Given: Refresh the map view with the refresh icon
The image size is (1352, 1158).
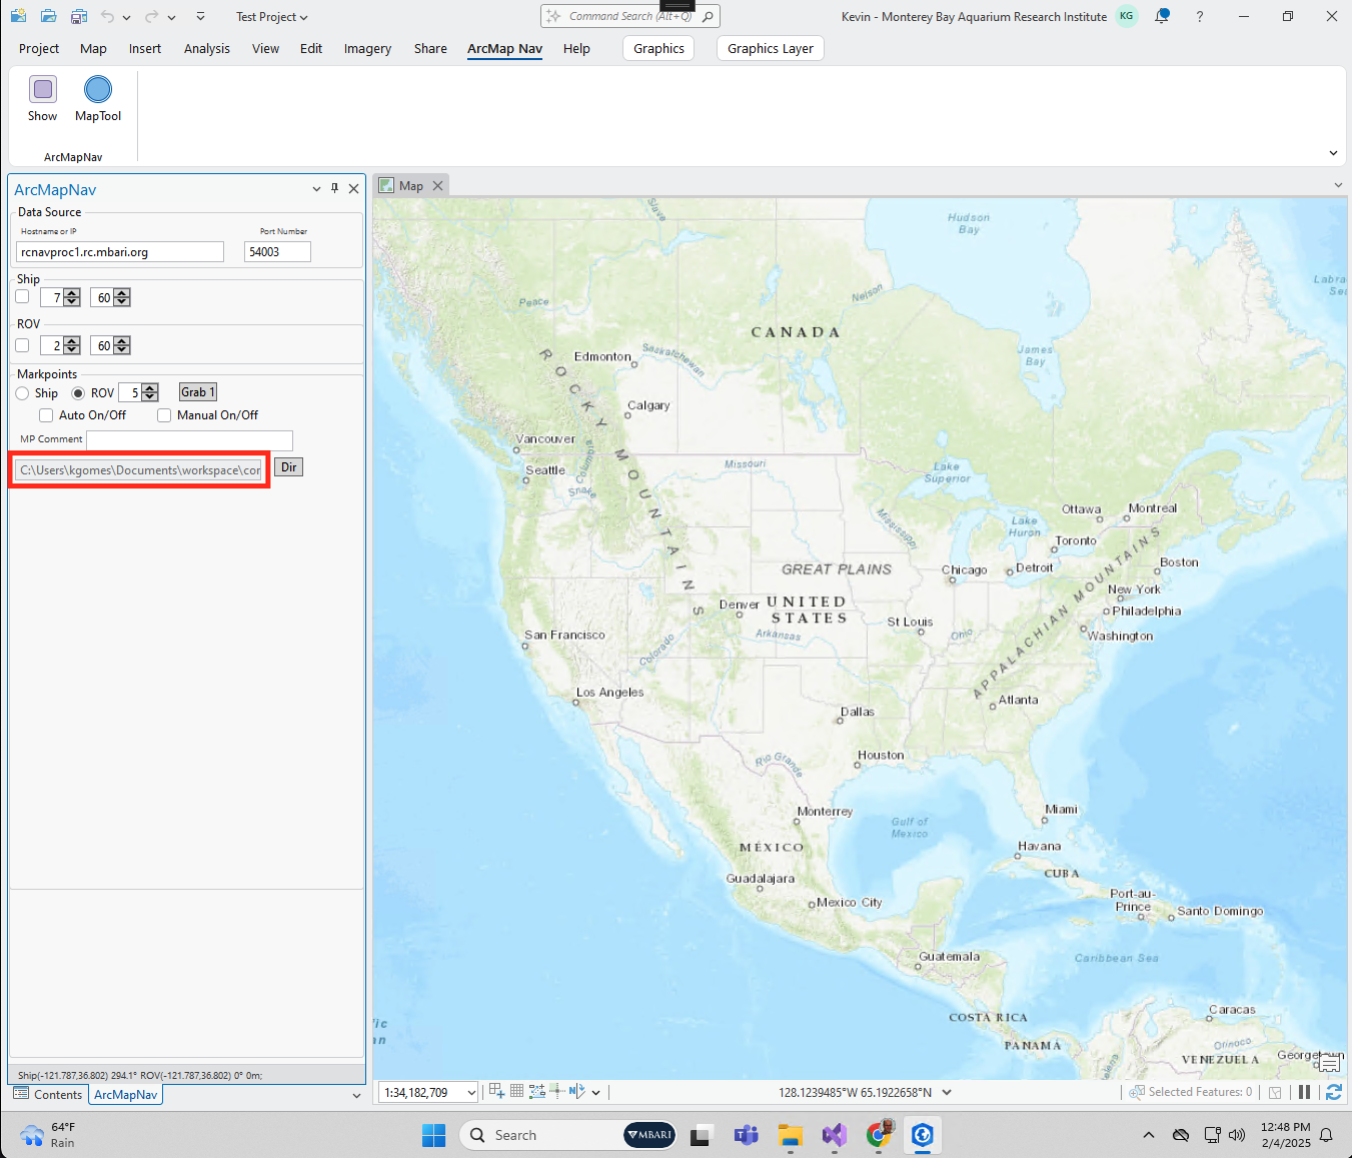Looking at the screenshot, I should pos(1334,1091).
